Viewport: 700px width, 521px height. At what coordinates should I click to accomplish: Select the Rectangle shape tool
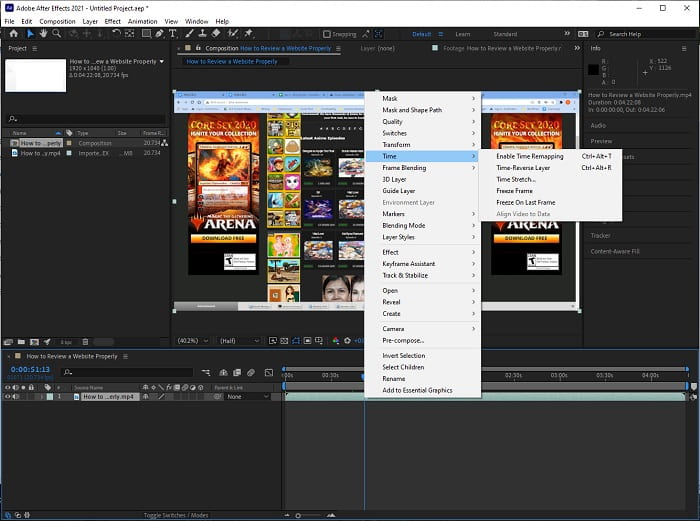[146, 33]
